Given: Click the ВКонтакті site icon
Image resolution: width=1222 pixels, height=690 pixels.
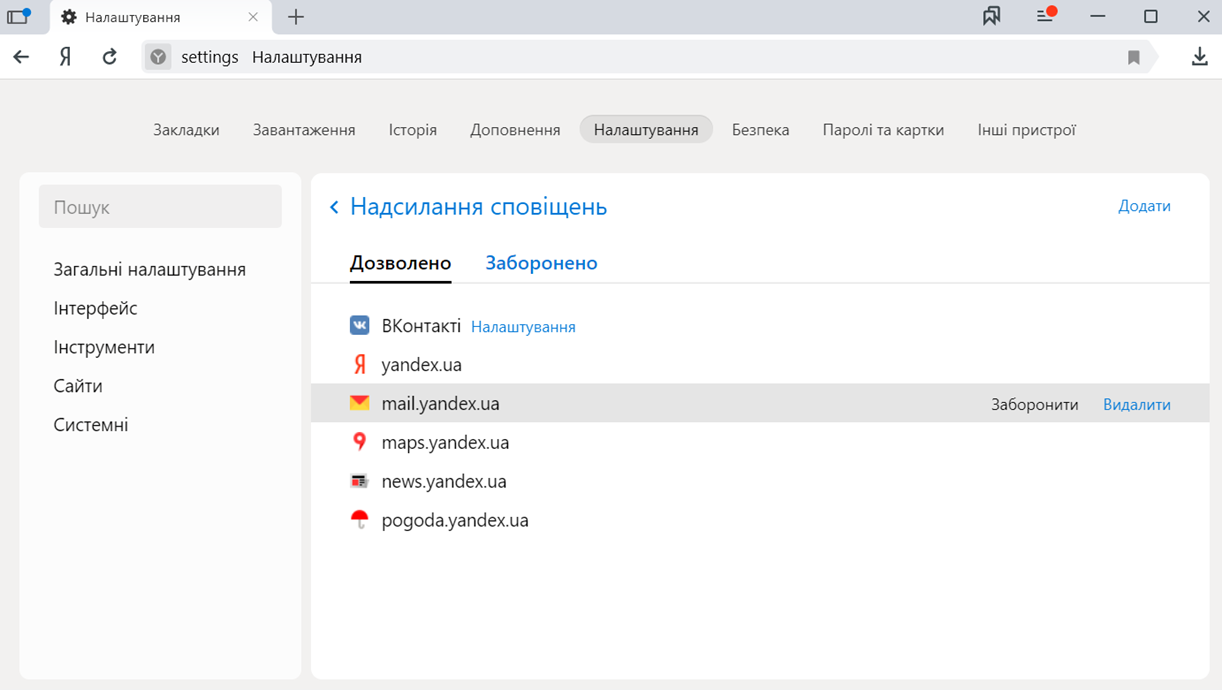Looking at the screenshot, I should (360, 325).
